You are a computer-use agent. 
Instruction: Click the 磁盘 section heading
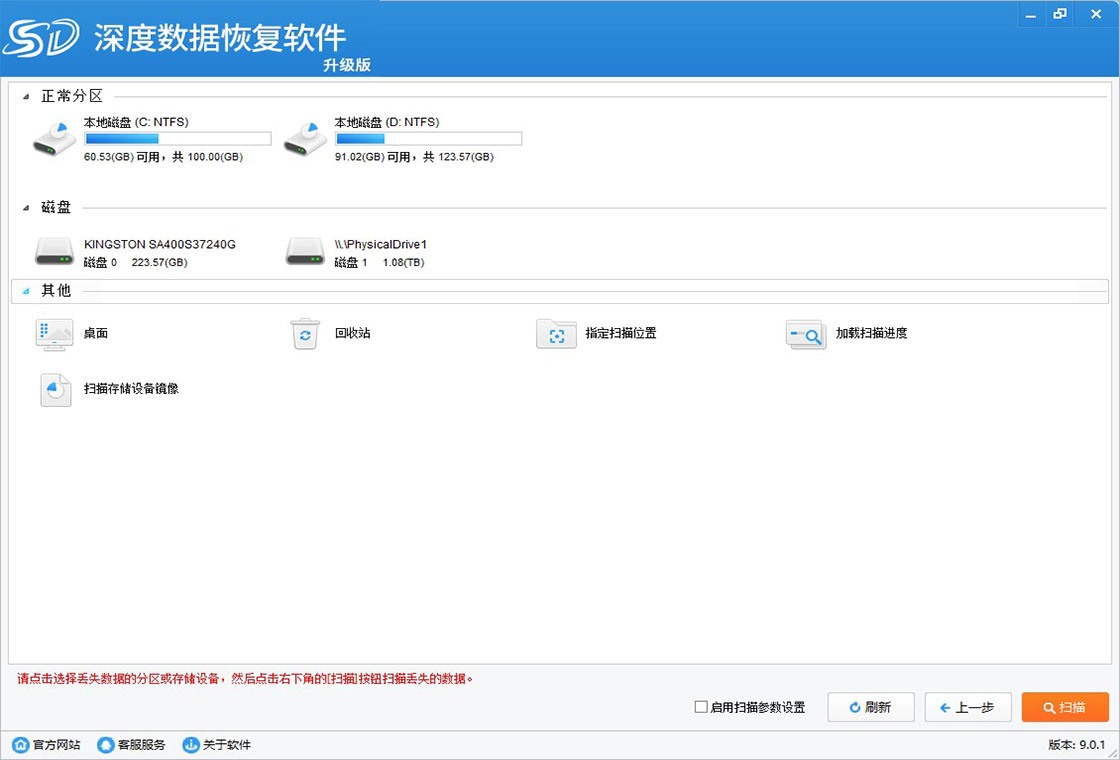56,208
